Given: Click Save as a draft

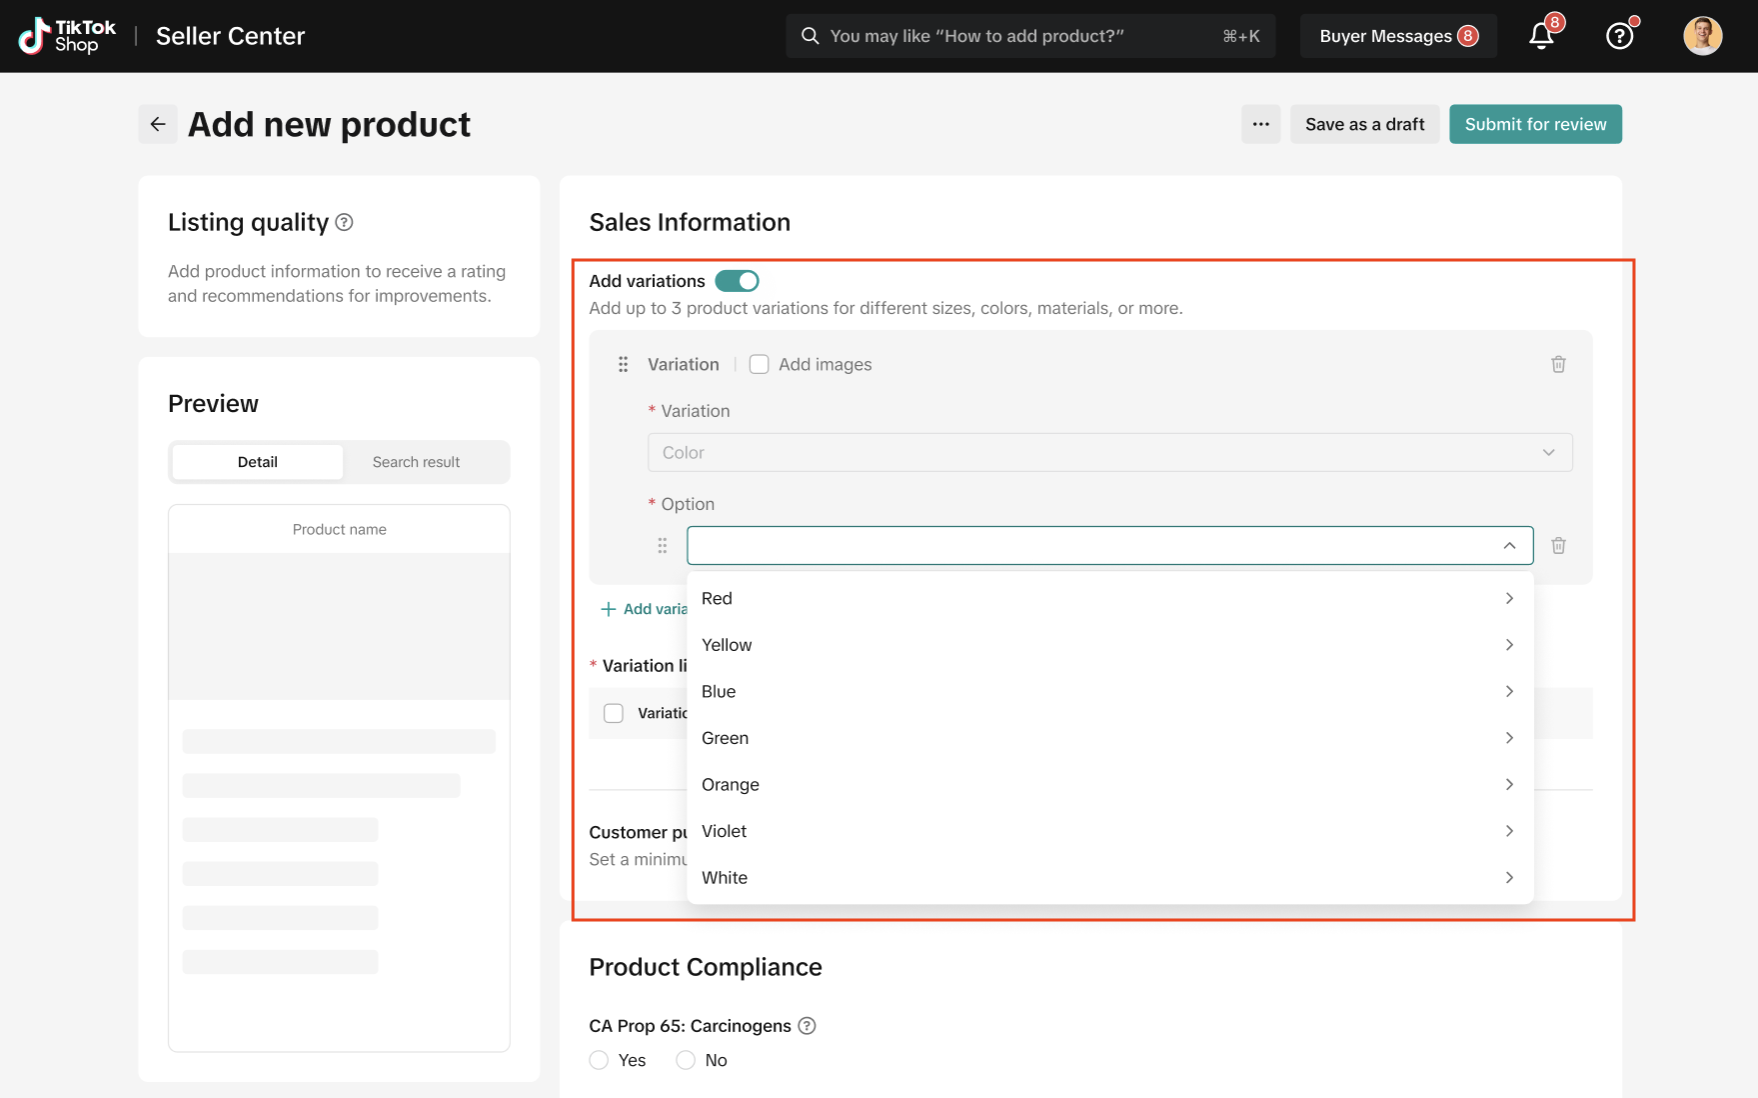Looking at the screenshot, I should coord(1364,124).
